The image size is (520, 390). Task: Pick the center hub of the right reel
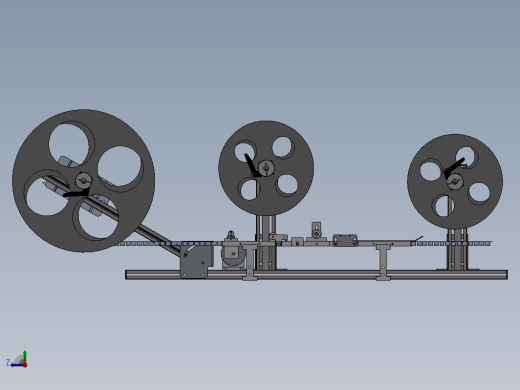[455, 182]
